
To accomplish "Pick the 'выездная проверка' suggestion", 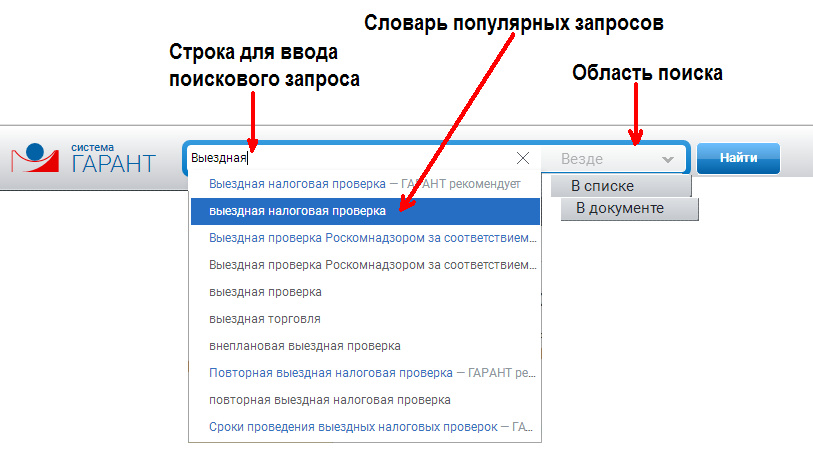I will pyautogui.click(x=265, y=292).
